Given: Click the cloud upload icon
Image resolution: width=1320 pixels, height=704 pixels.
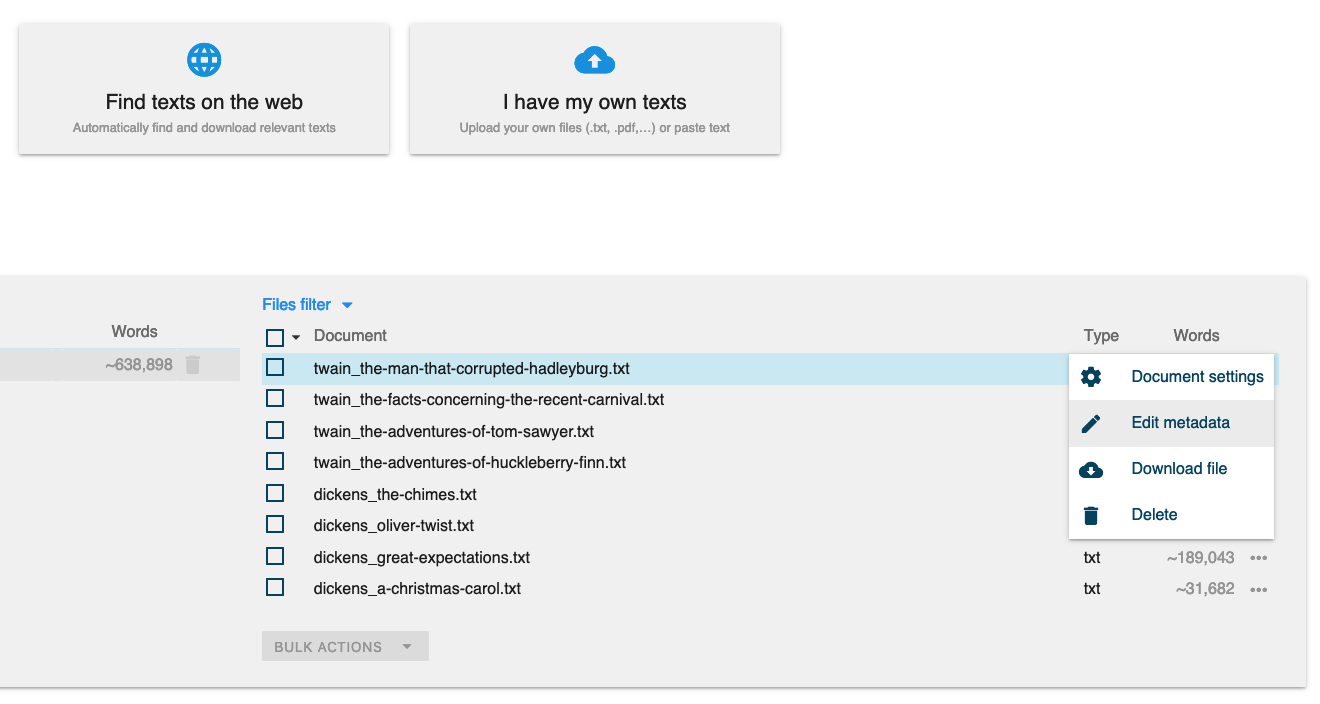Looking at the screenshot, I should 594,61.
